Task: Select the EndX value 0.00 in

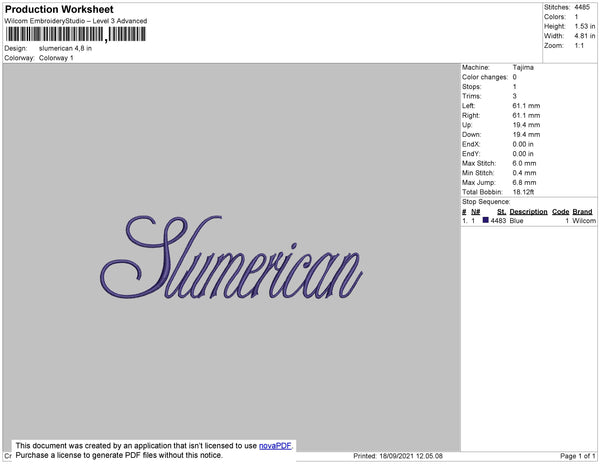Action: coord(523,144)
